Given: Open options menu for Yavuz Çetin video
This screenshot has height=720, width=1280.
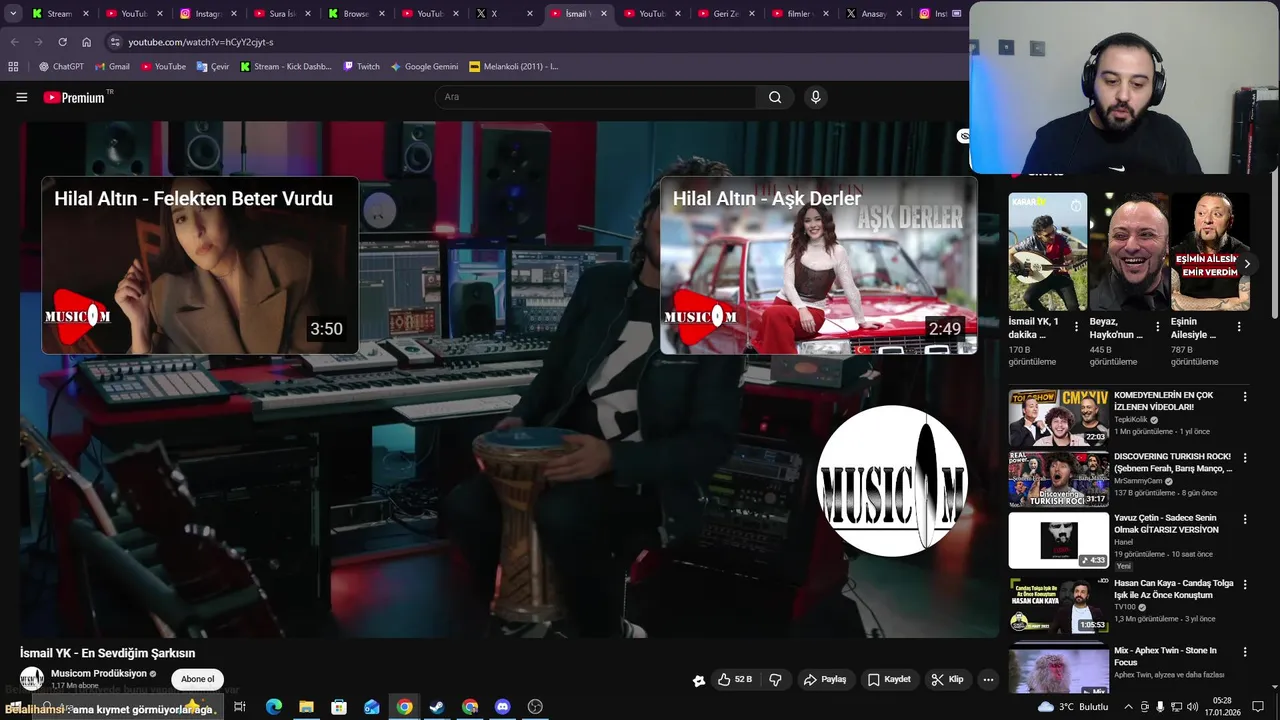Looking at the screenshot, I should click(x=1245, y=520).
